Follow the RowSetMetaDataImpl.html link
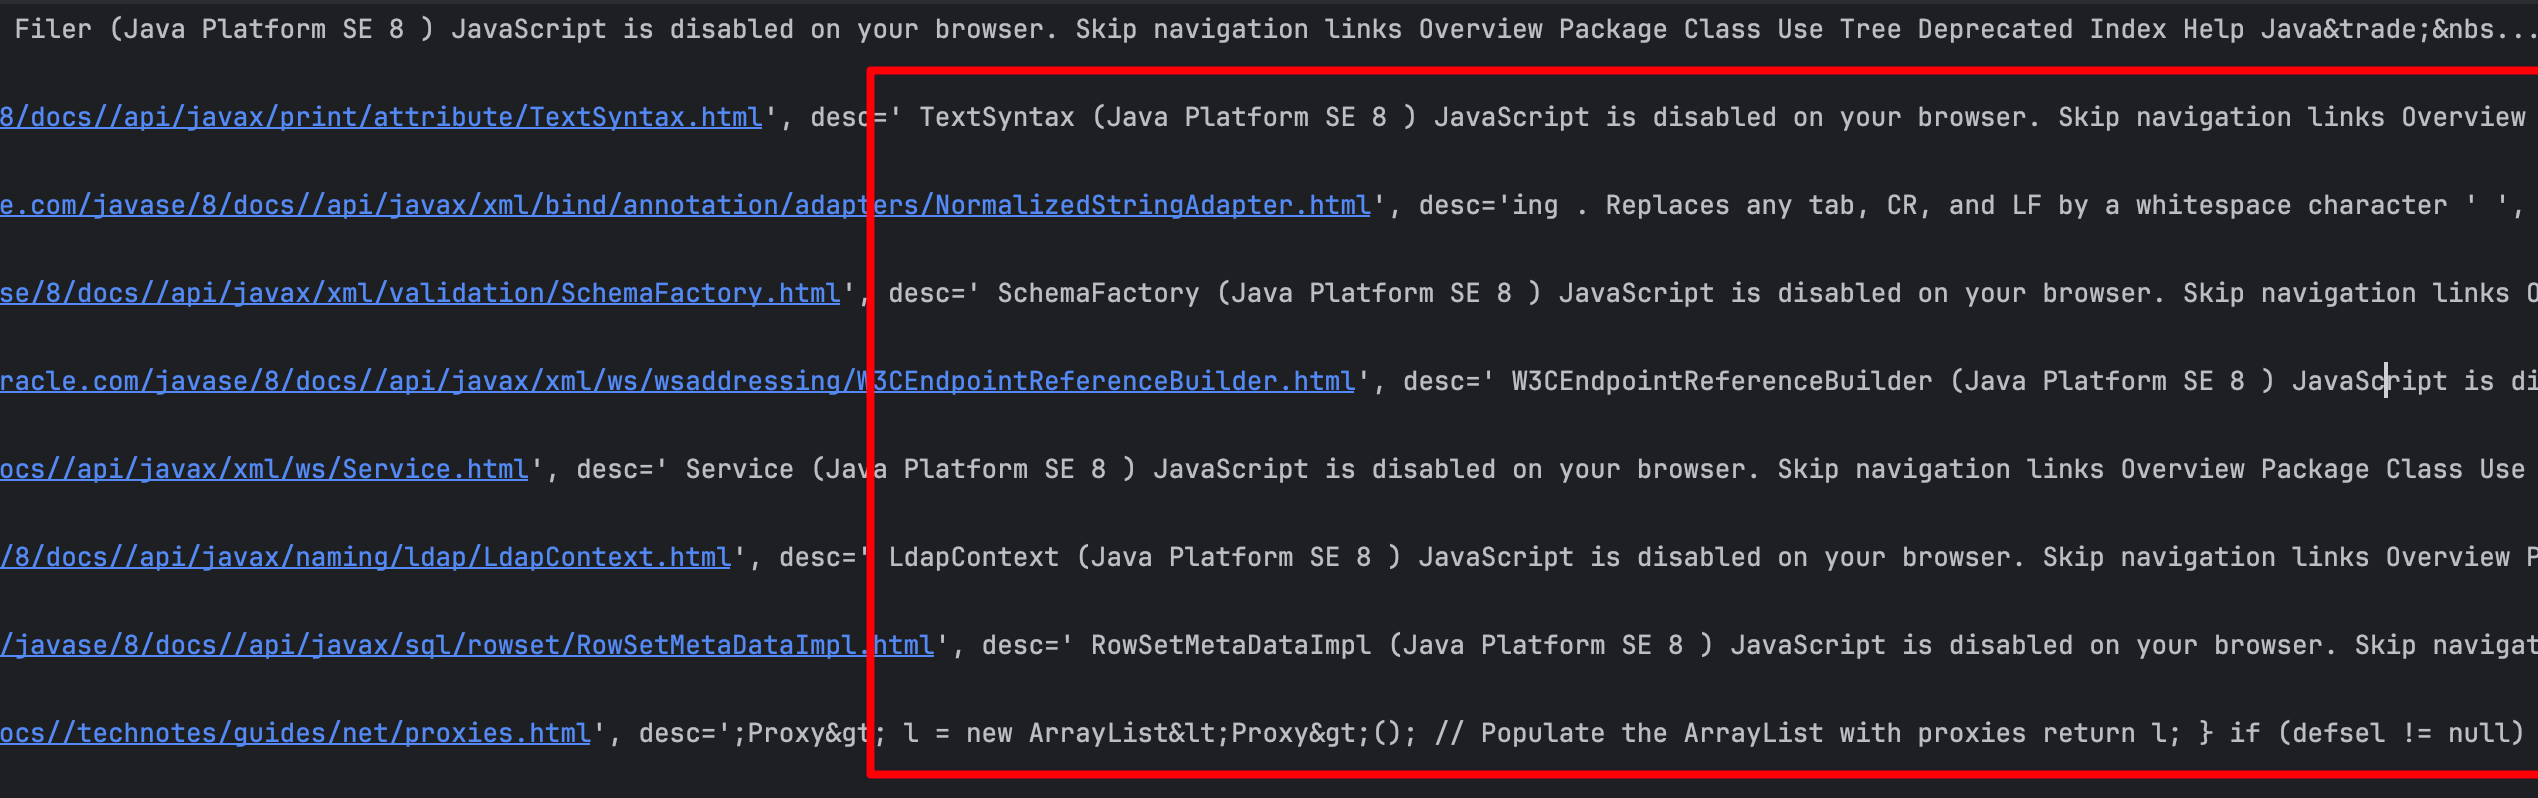Image resolution: width=2538 pixels, height=798 pixels. [x=467, y=645]
